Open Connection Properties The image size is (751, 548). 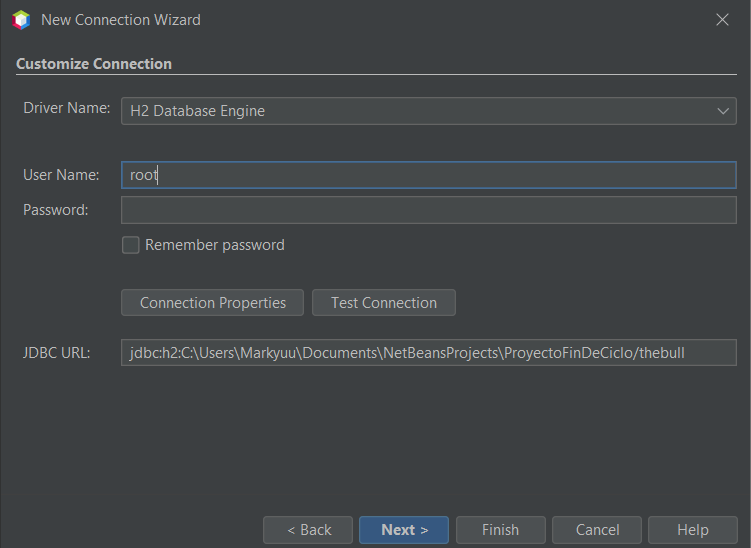[213, 303]
